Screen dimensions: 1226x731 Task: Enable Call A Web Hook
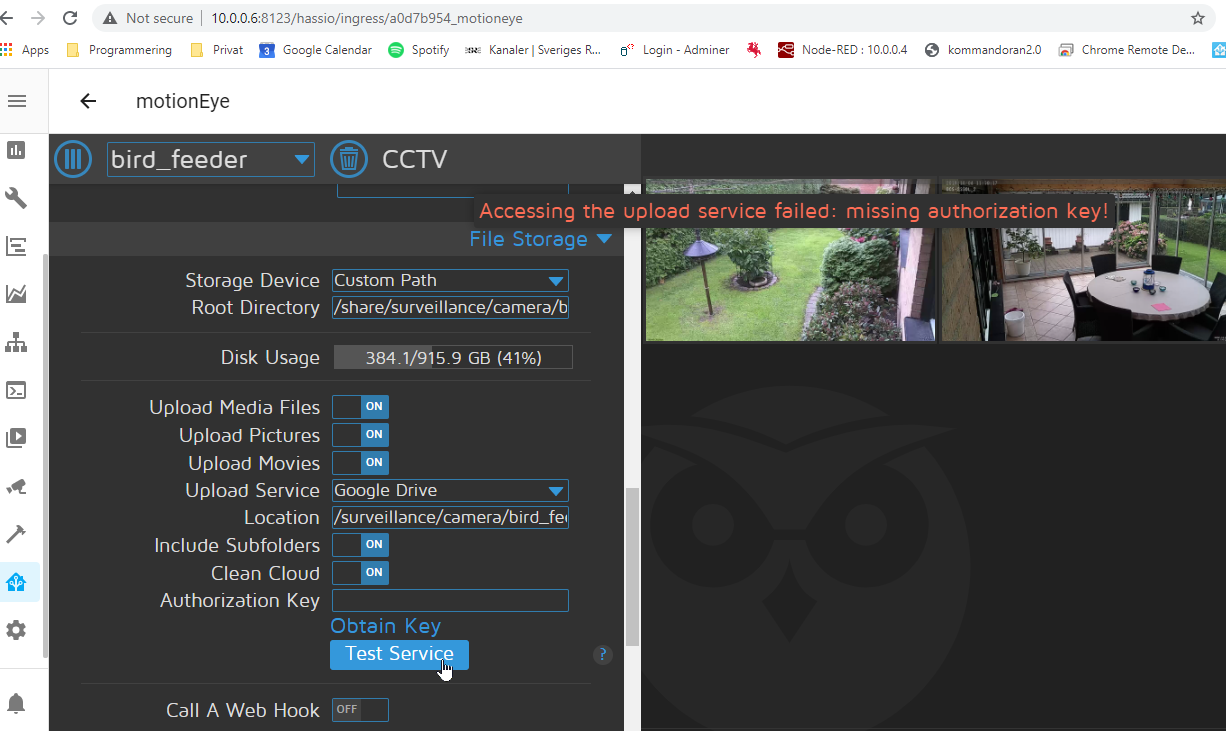pos(359,709)
